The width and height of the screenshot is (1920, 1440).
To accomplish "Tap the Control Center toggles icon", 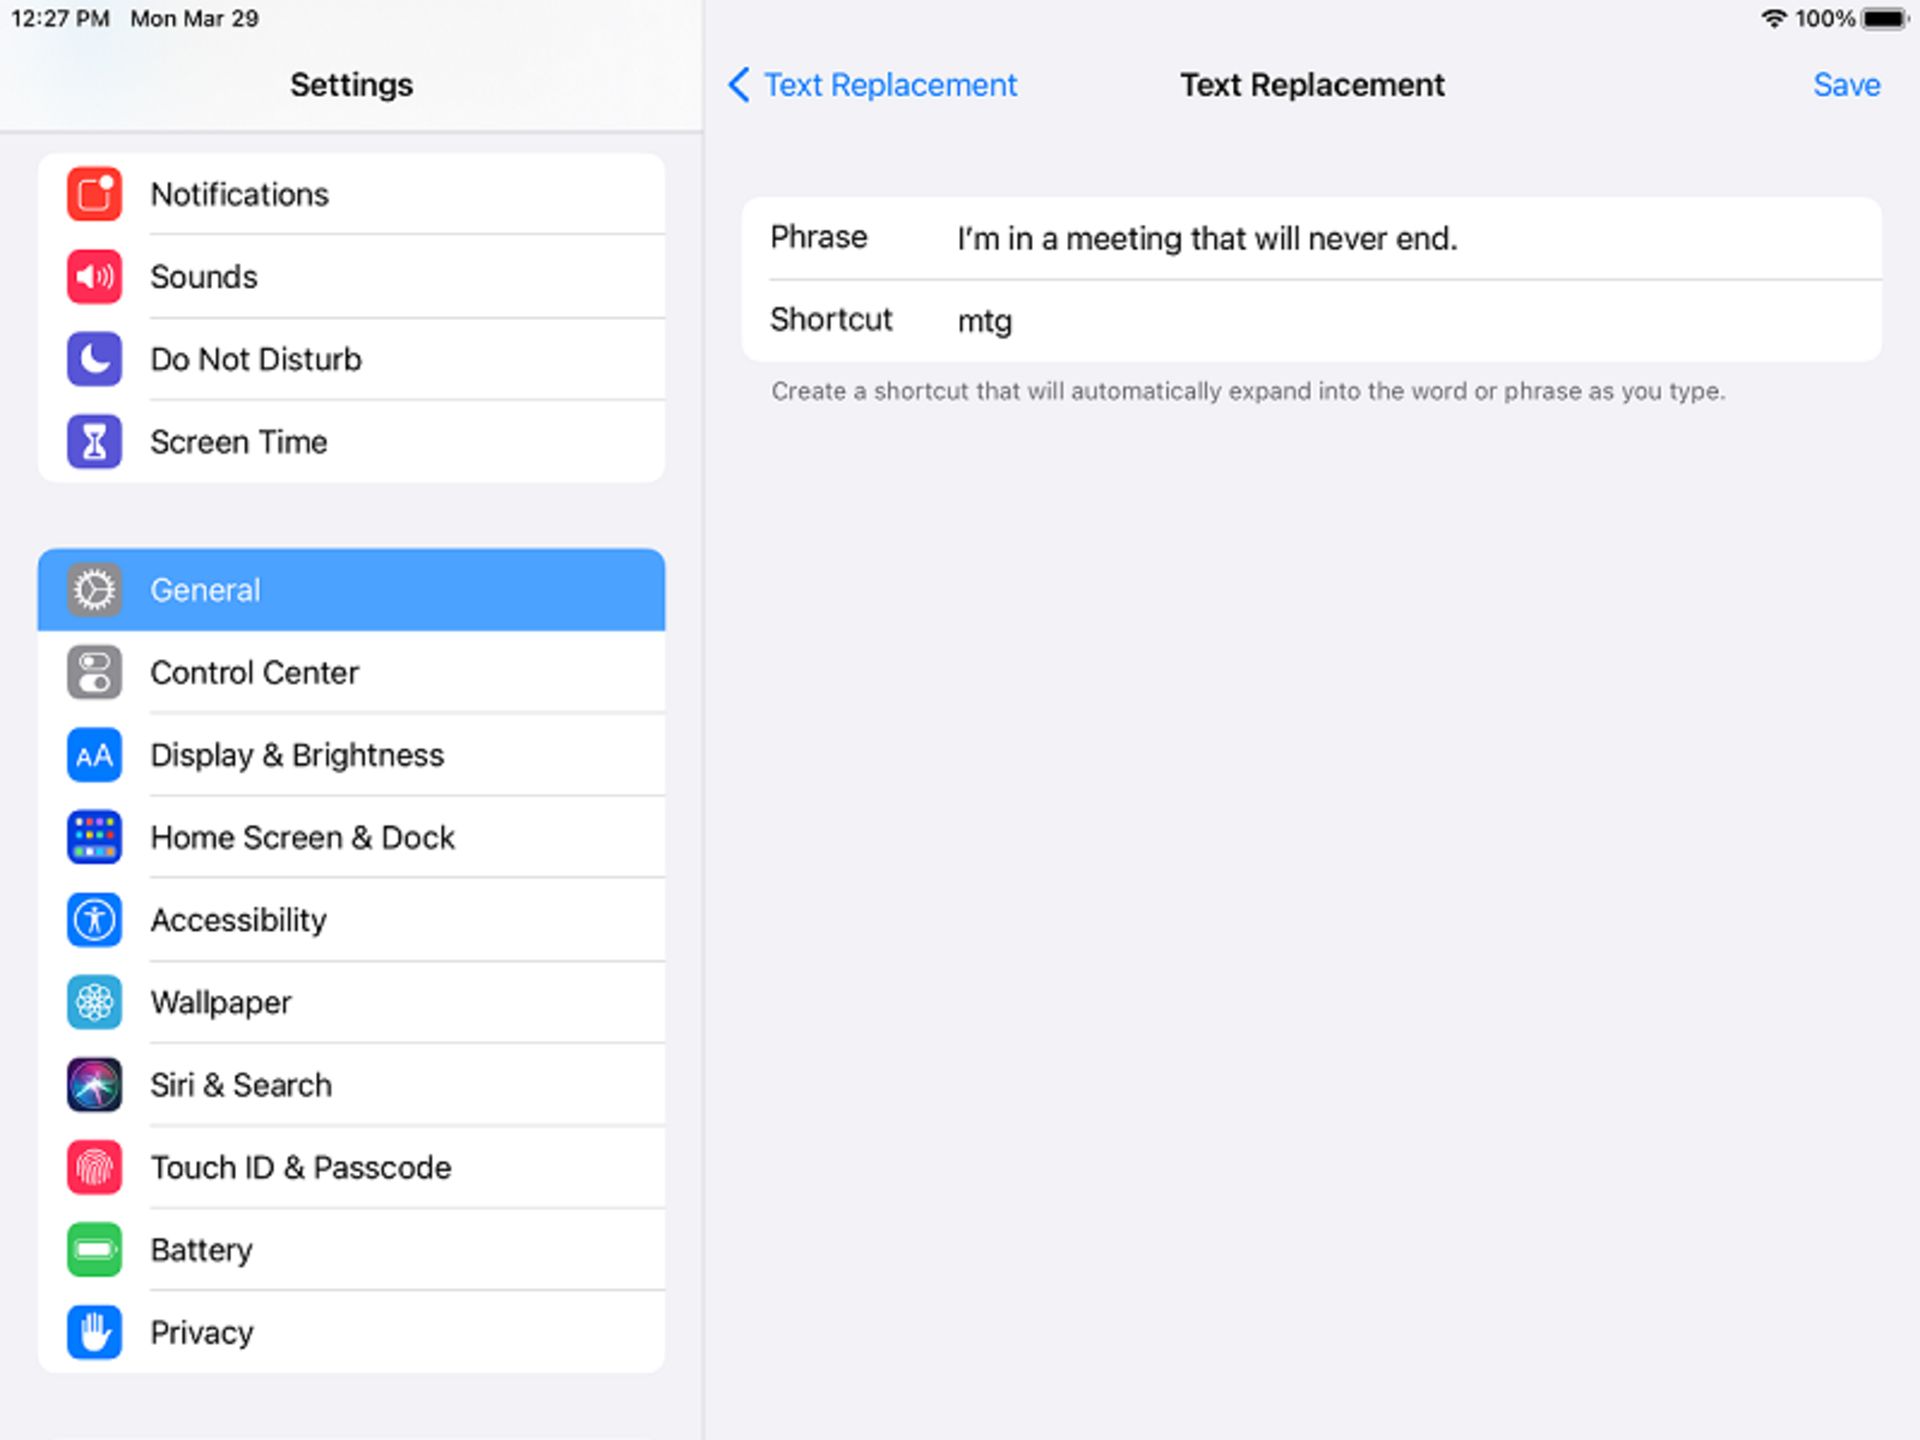I will click(94, 673).
